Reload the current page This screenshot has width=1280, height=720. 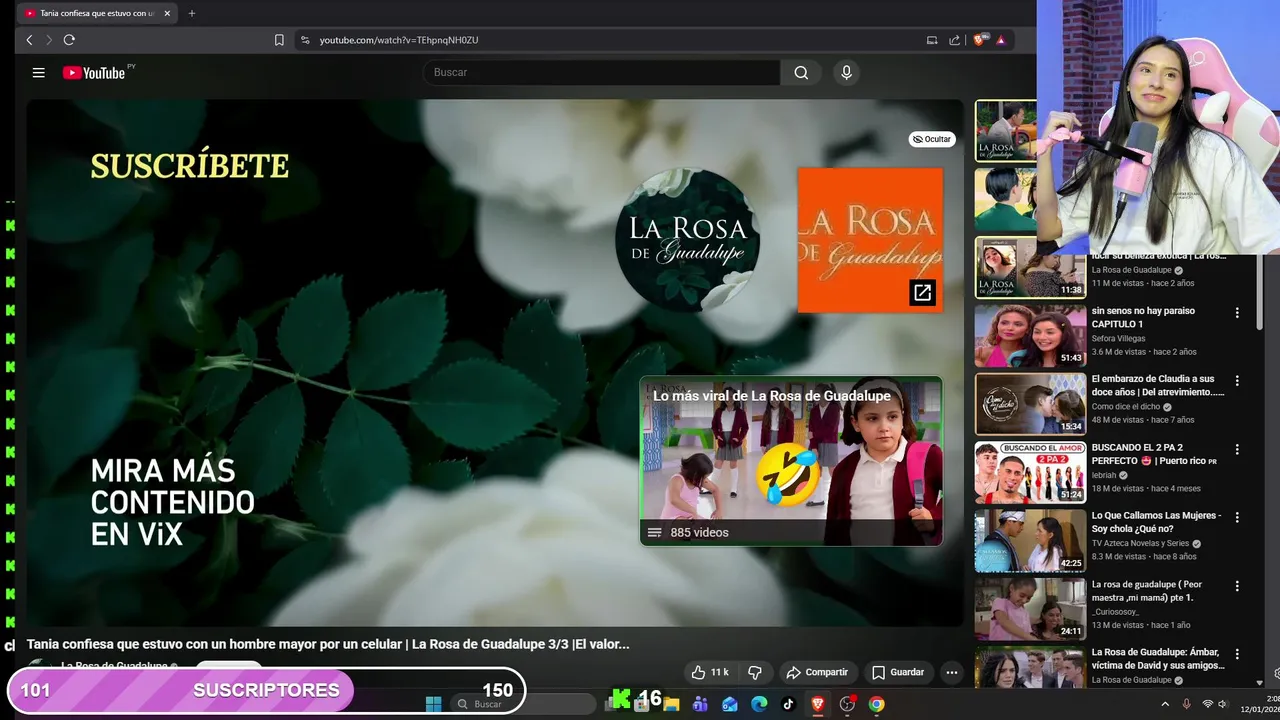click(x=69, y=40)
